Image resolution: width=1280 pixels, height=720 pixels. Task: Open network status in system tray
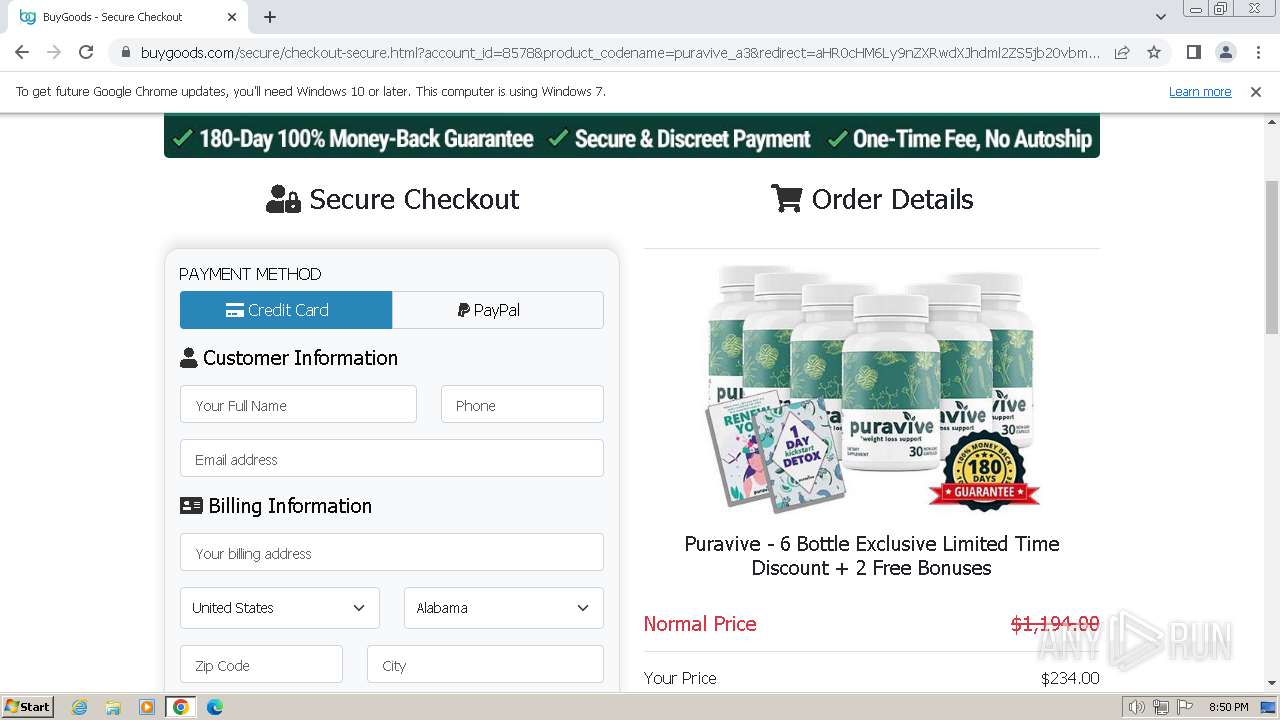(1161, 707)
